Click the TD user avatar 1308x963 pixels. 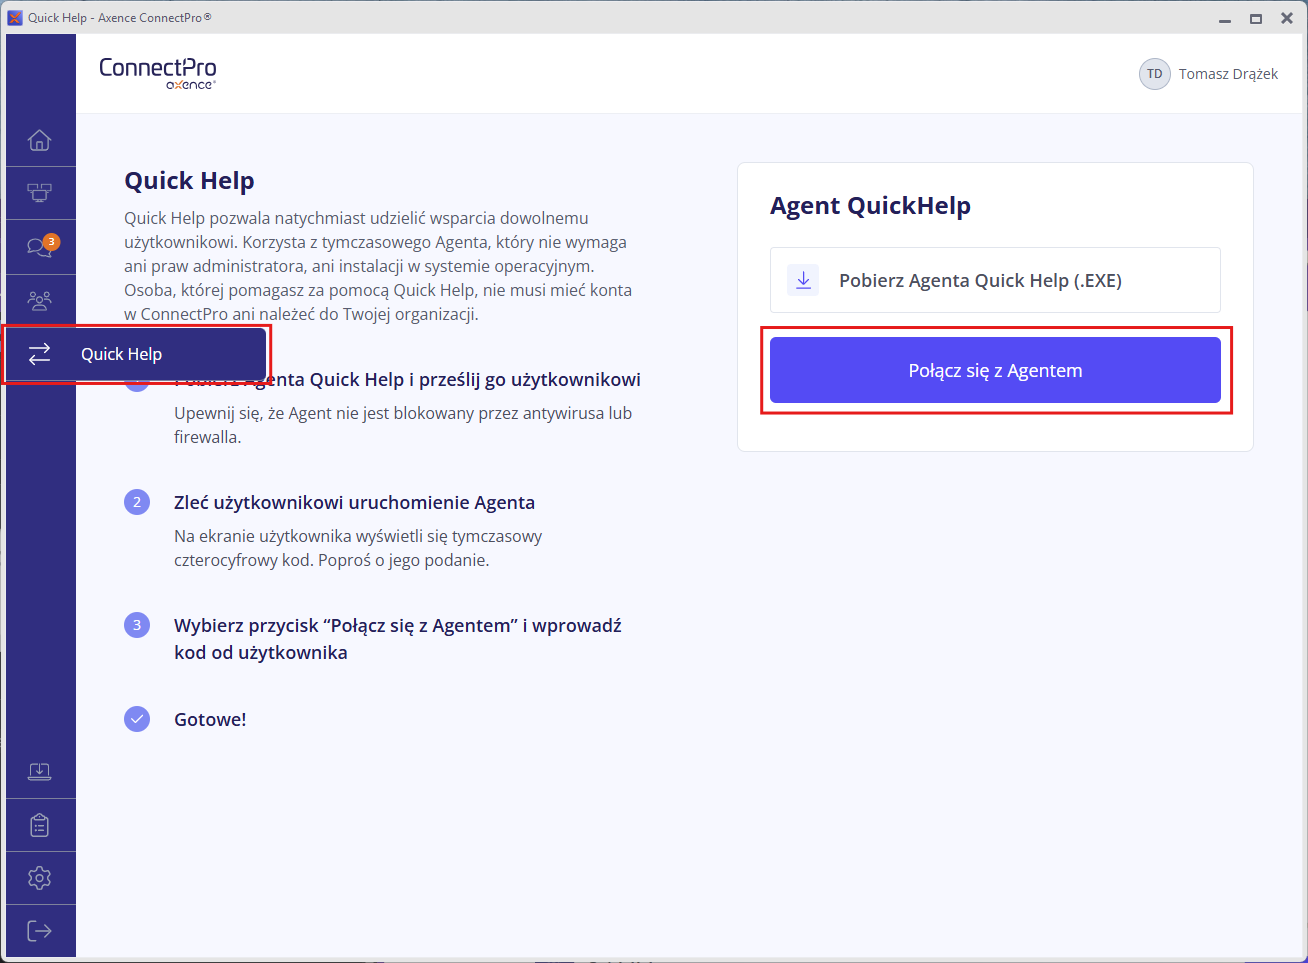pos(1155,74)
